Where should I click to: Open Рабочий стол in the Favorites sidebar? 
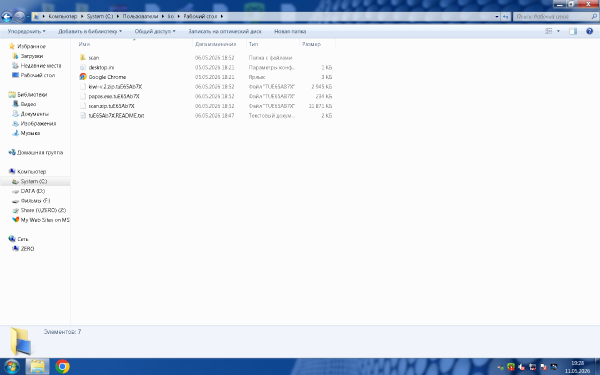click(38, 75)
